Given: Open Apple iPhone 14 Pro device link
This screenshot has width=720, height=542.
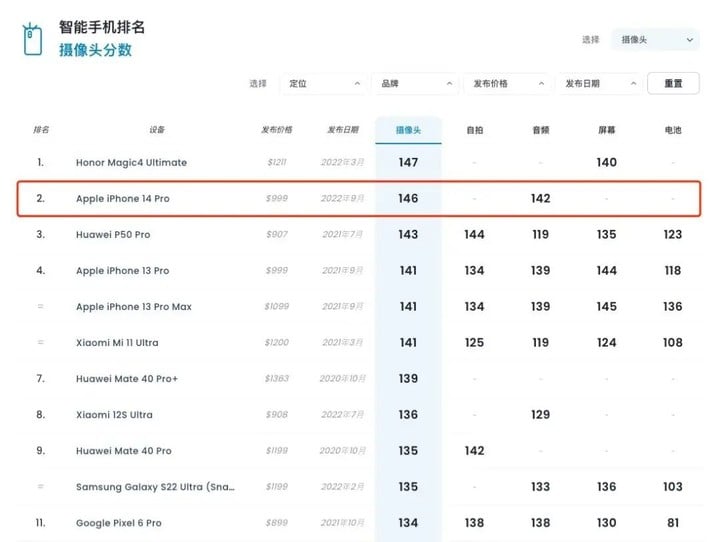Looking at the screenshot, I should (x=123, y=198).
